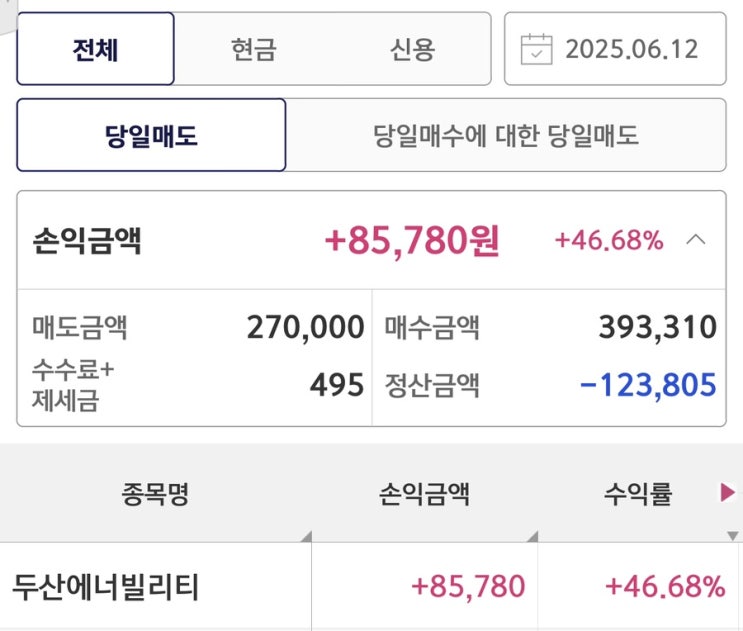Click the 매수금액 value 393,310
The width and height of the screenshot is (743, 631).
click(x=658, y=327)
